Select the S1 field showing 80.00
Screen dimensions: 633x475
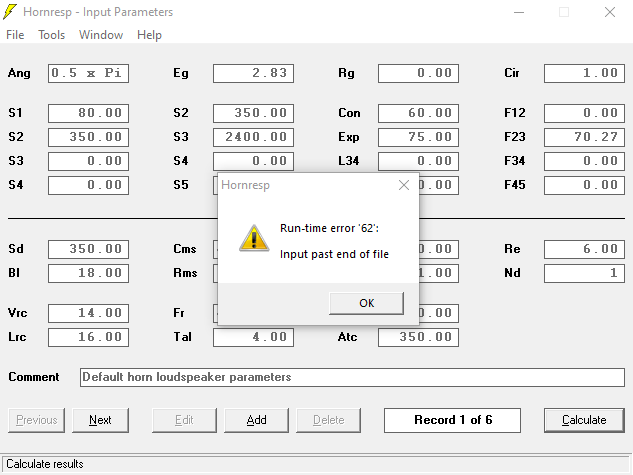coord(88,113)
